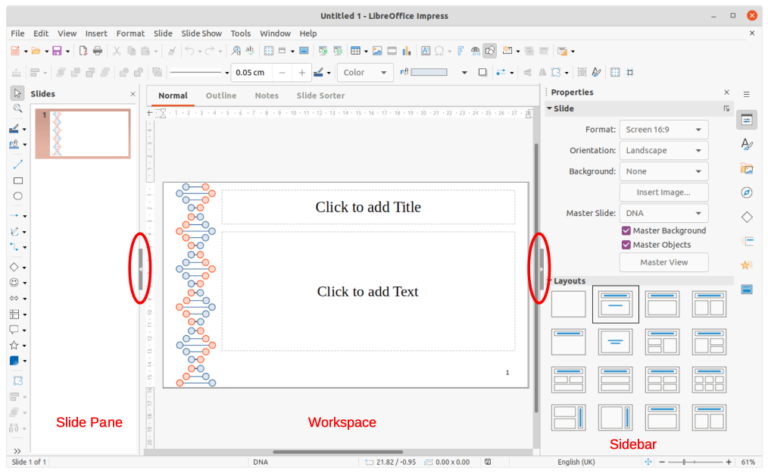Click the Print icon in toolbar
The height and width of the screenshot is (473, 768).
pos(98,51)
